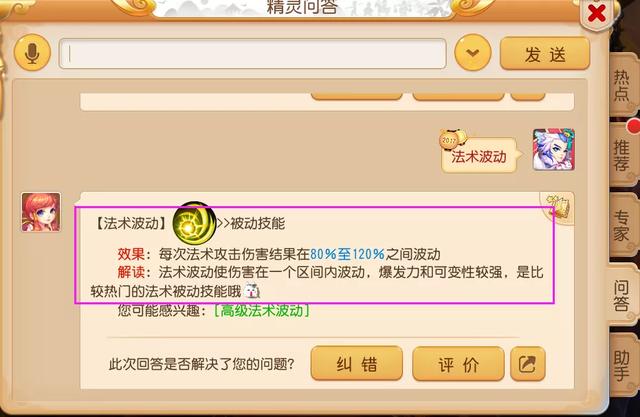Screen dimensions: 640x417
Task: Select the 问答 side tab
Action: (x=621, y=295)
